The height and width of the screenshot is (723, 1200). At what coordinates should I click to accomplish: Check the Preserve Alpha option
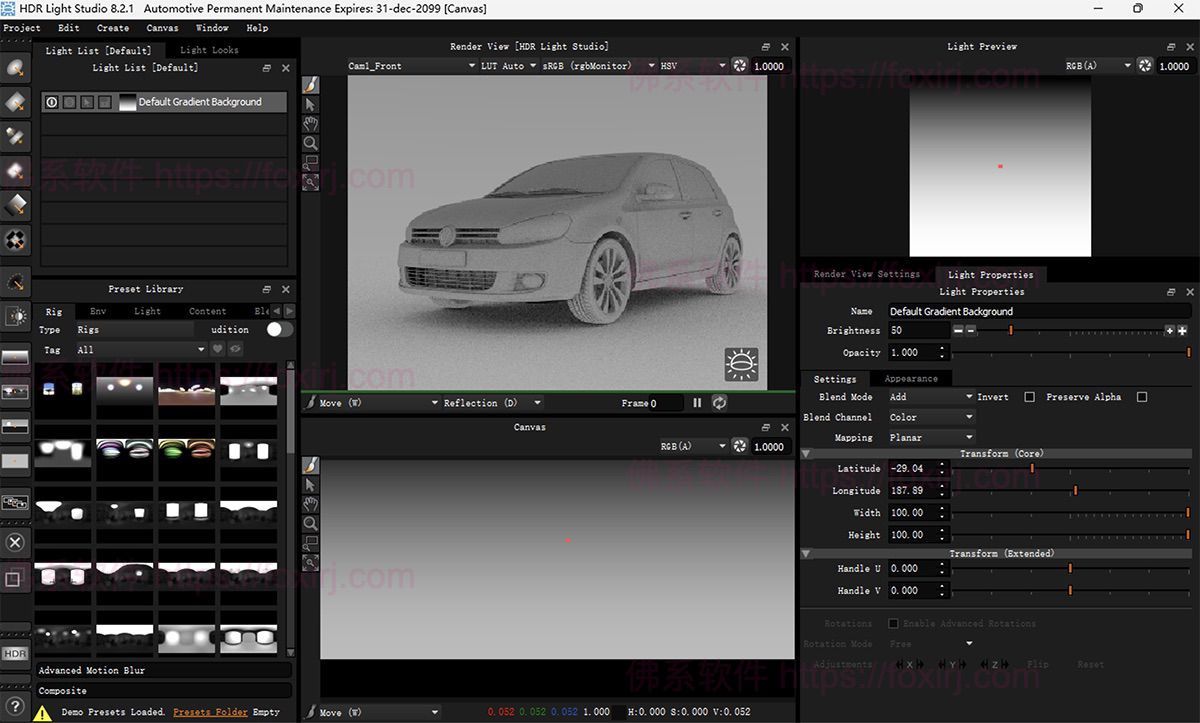coord(1142,397)
